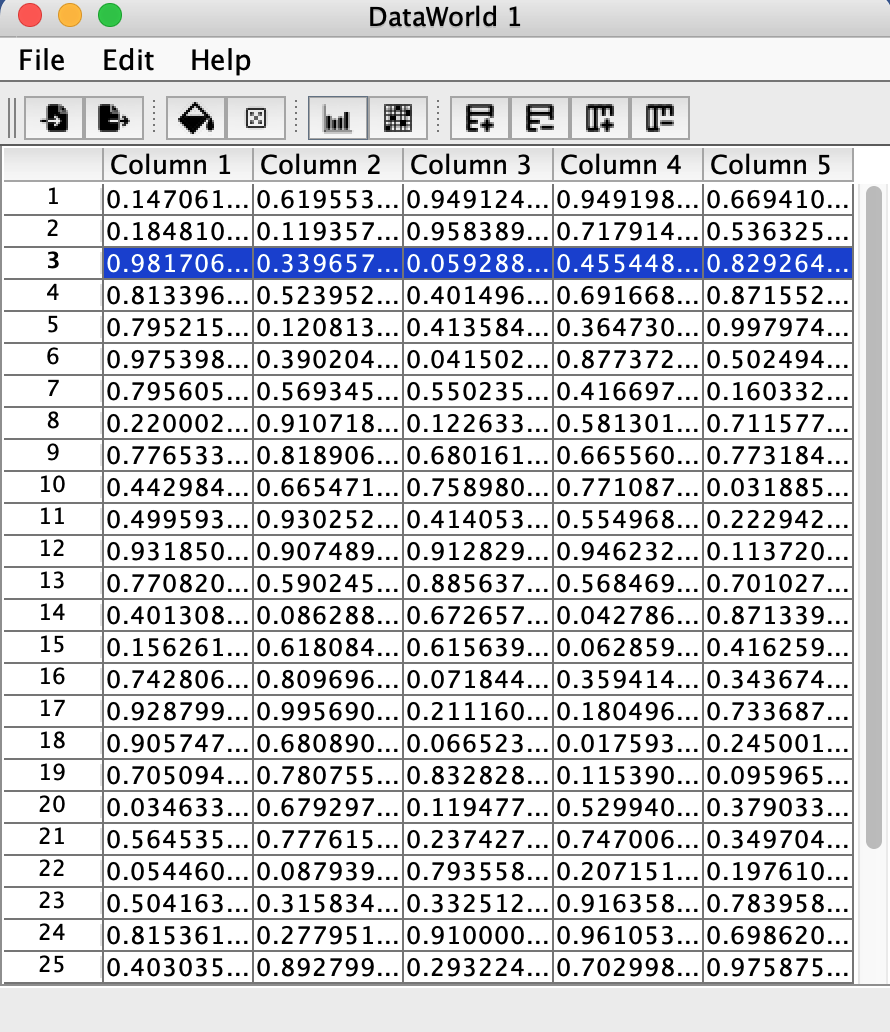Select cell 0.930252... in row 11
This screenshot has height=1032, width=890.
328,519
